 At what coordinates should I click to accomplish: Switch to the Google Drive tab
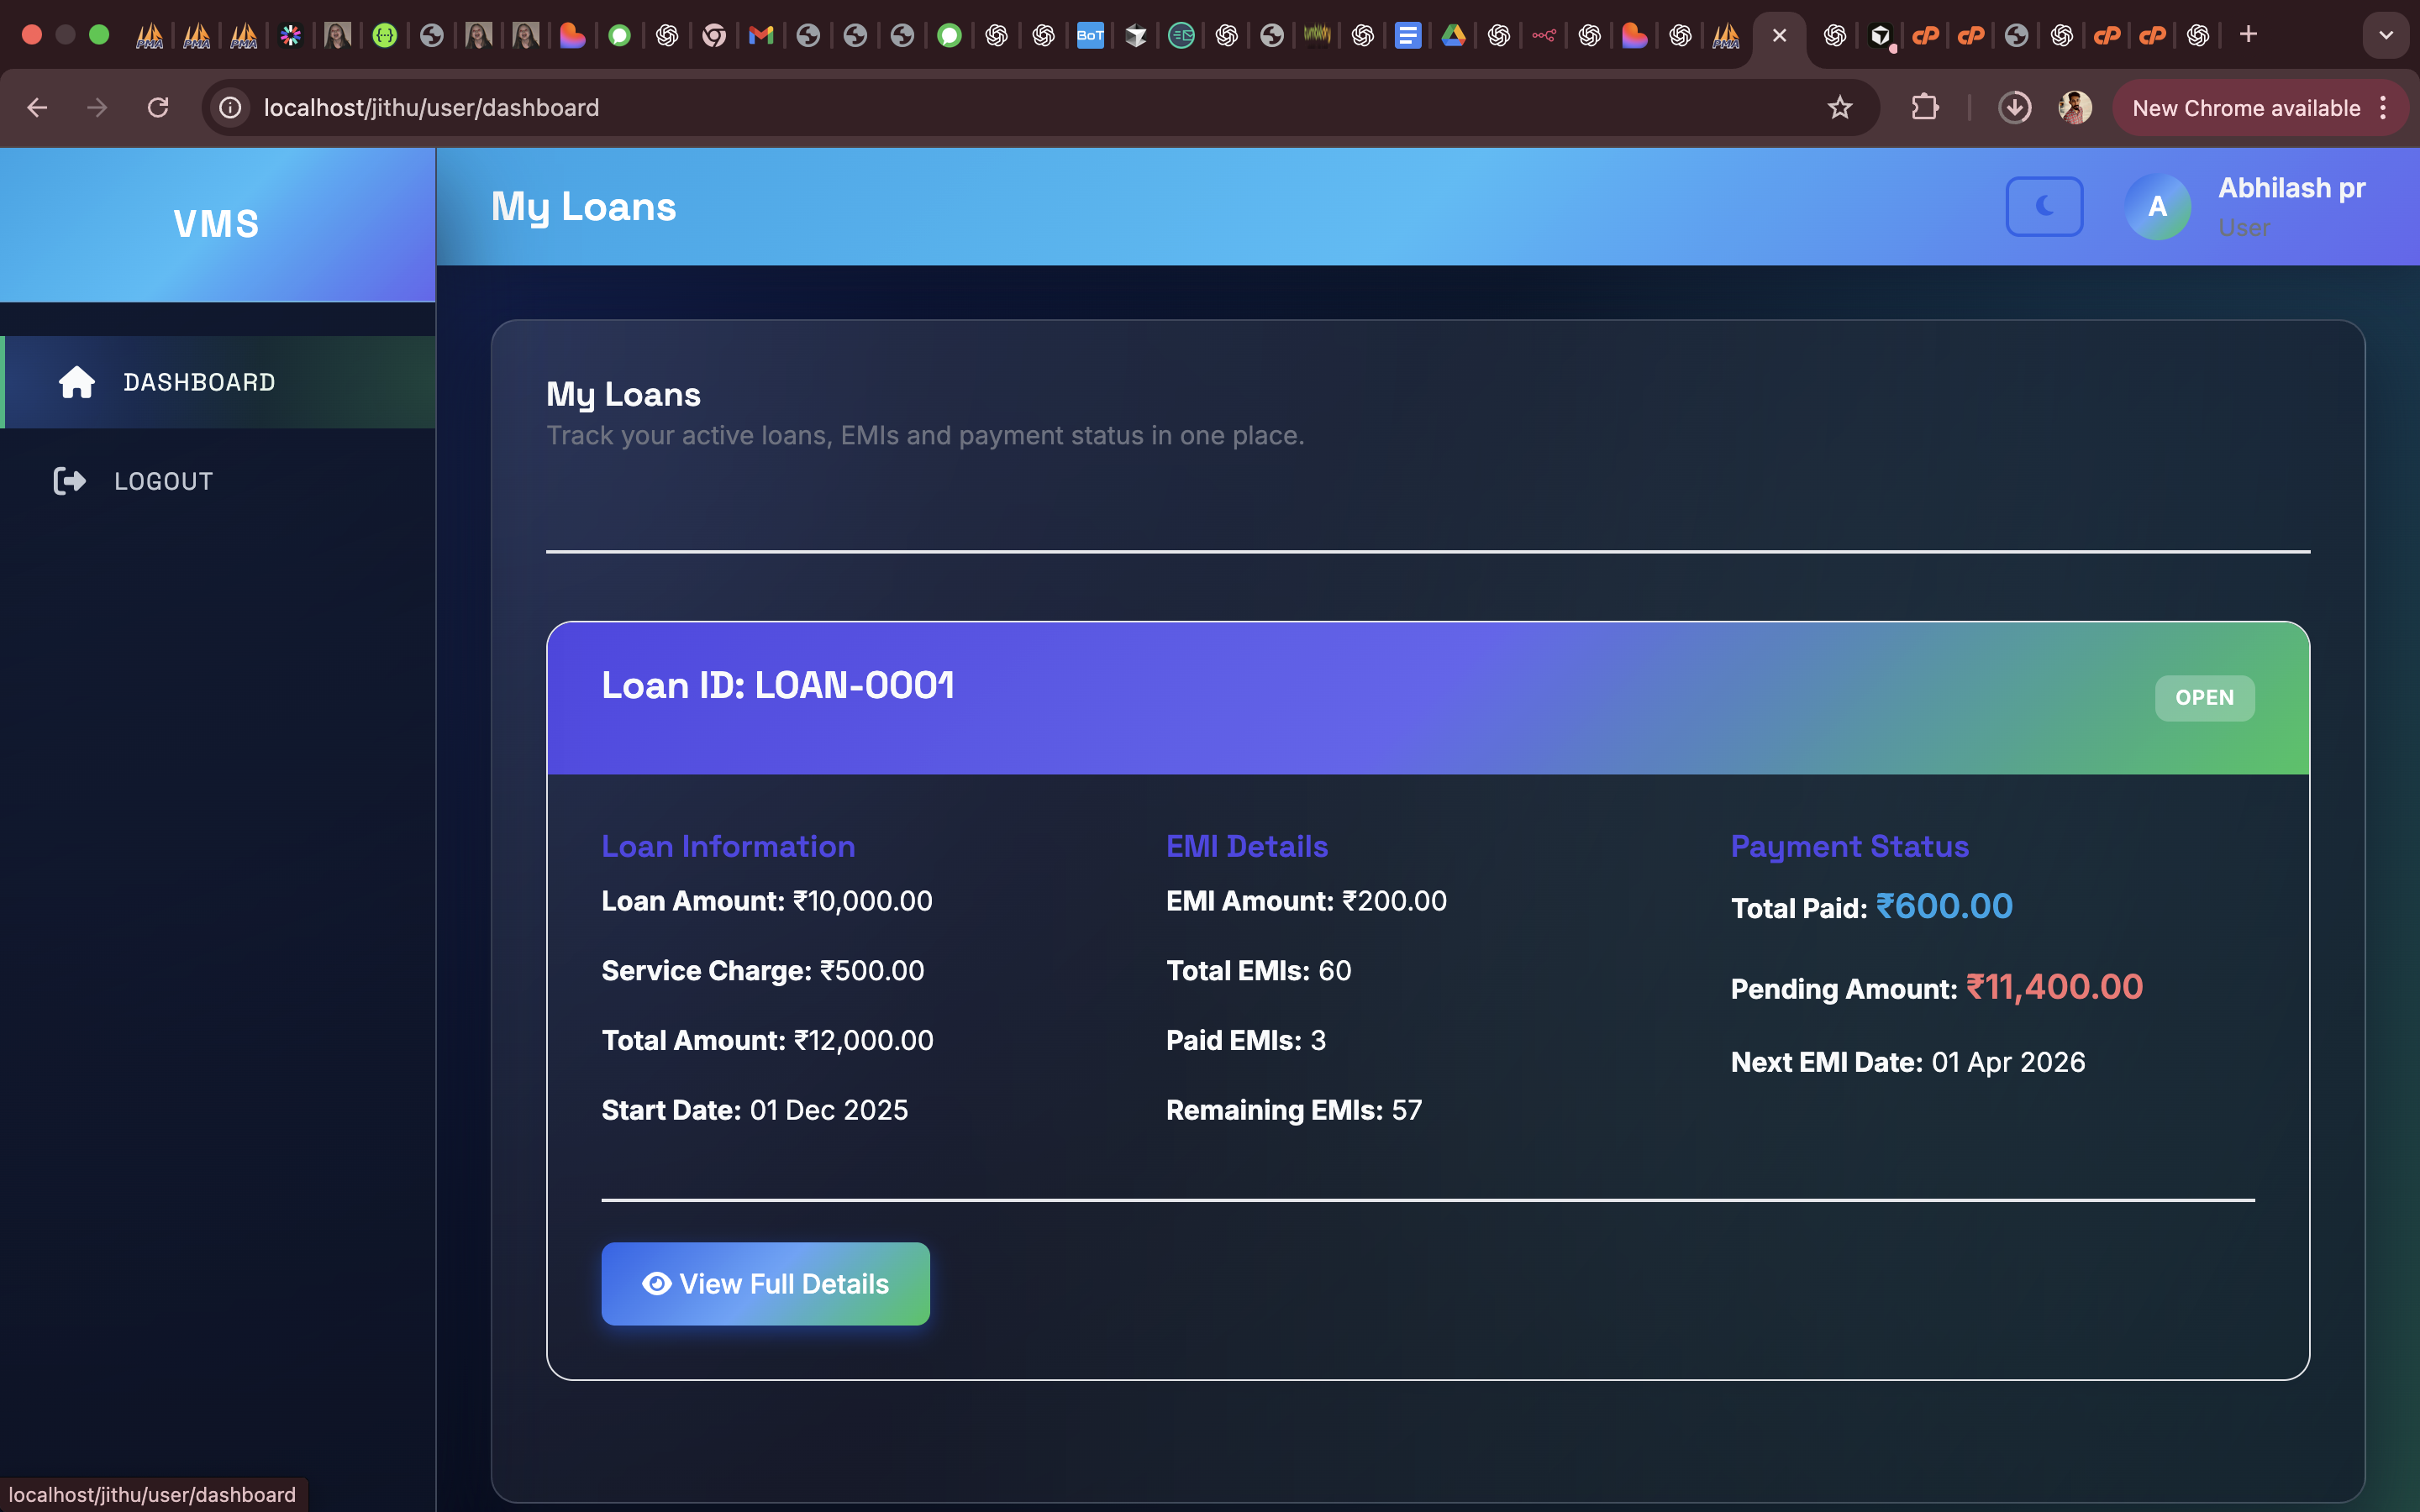tap(1453, 36)
